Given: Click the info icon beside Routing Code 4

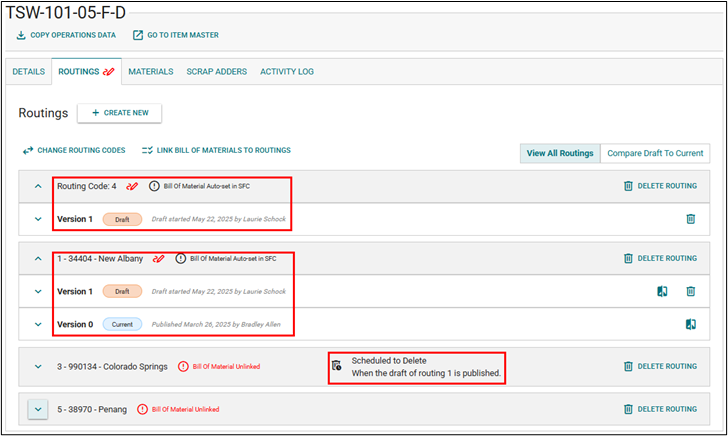Looking at the screenshot, I should (x=154, y=186).
